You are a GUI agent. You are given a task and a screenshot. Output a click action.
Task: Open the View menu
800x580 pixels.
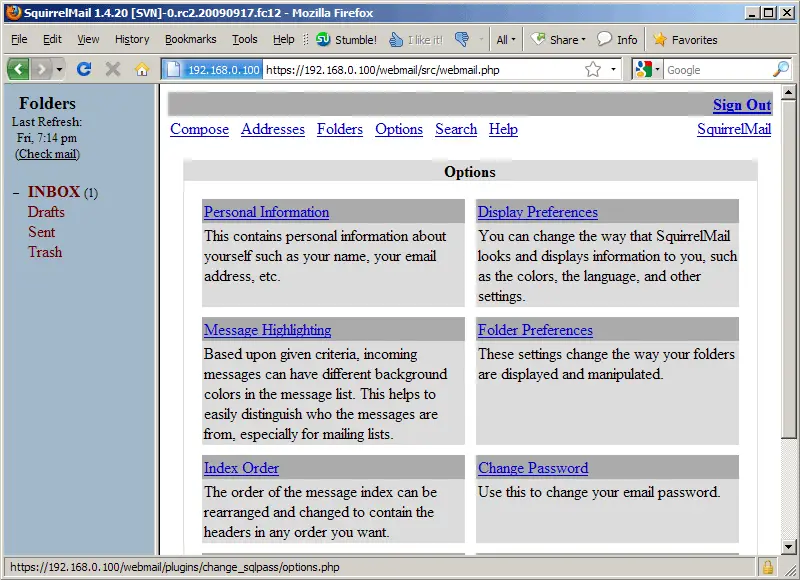point(88,39)
